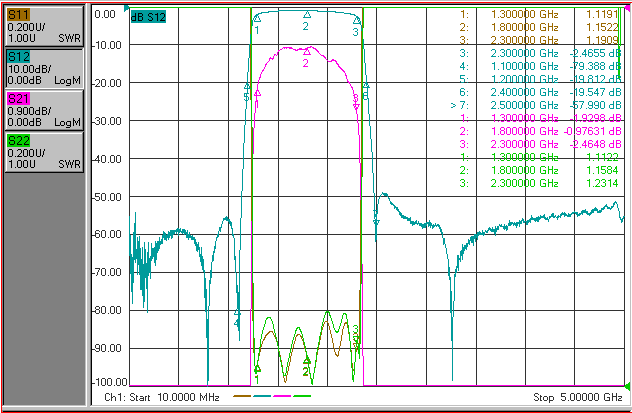Click the teal S12 trace legend line
This screenshot has width=632, height=413.
(262, 396)
